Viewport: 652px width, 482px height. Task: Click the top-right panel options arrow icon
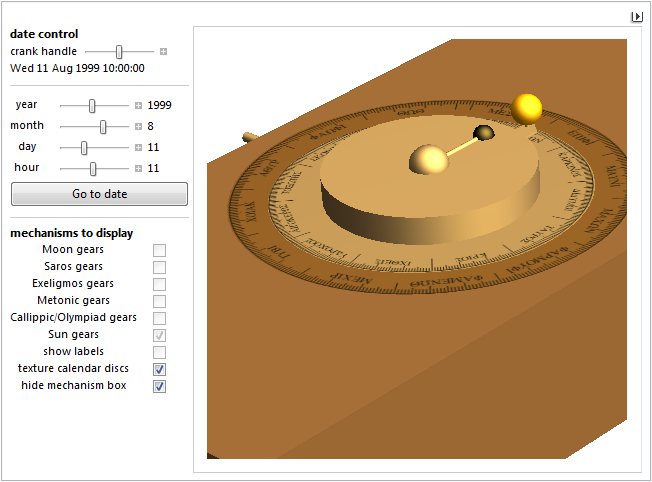pos(636,16)
